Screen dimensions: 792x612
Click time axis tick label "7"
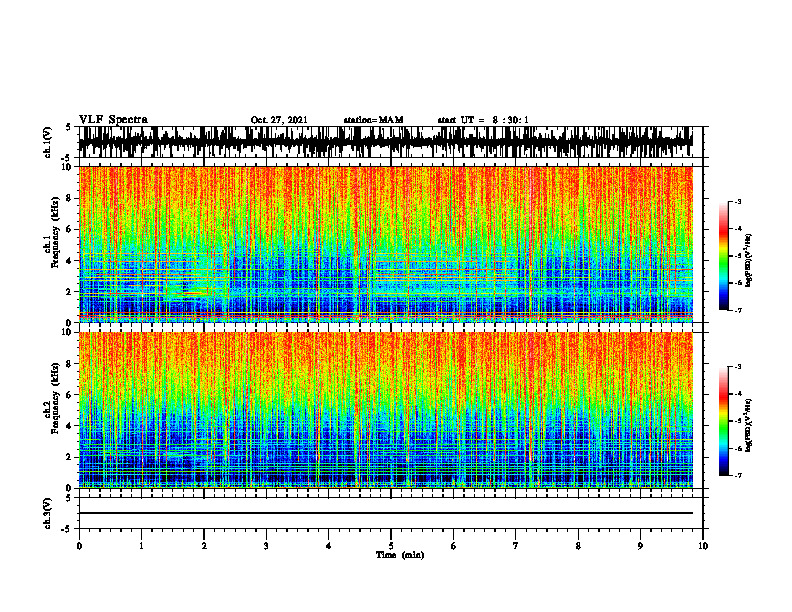[x=516, y=546]
